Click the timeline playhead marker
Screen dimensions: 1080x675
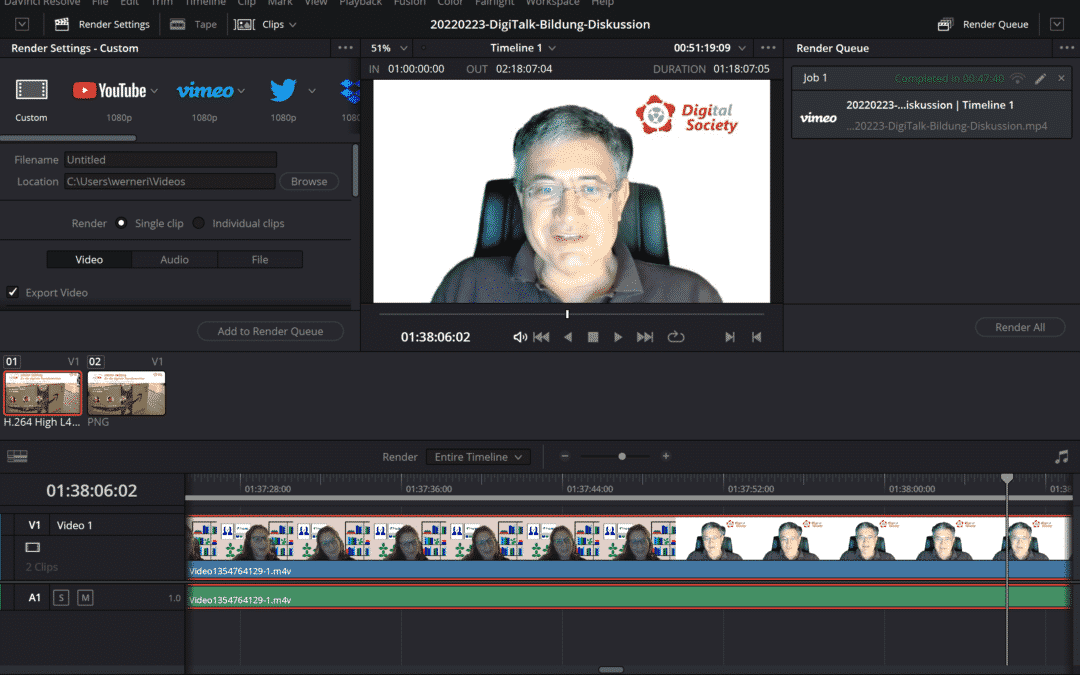(1007, 478)
